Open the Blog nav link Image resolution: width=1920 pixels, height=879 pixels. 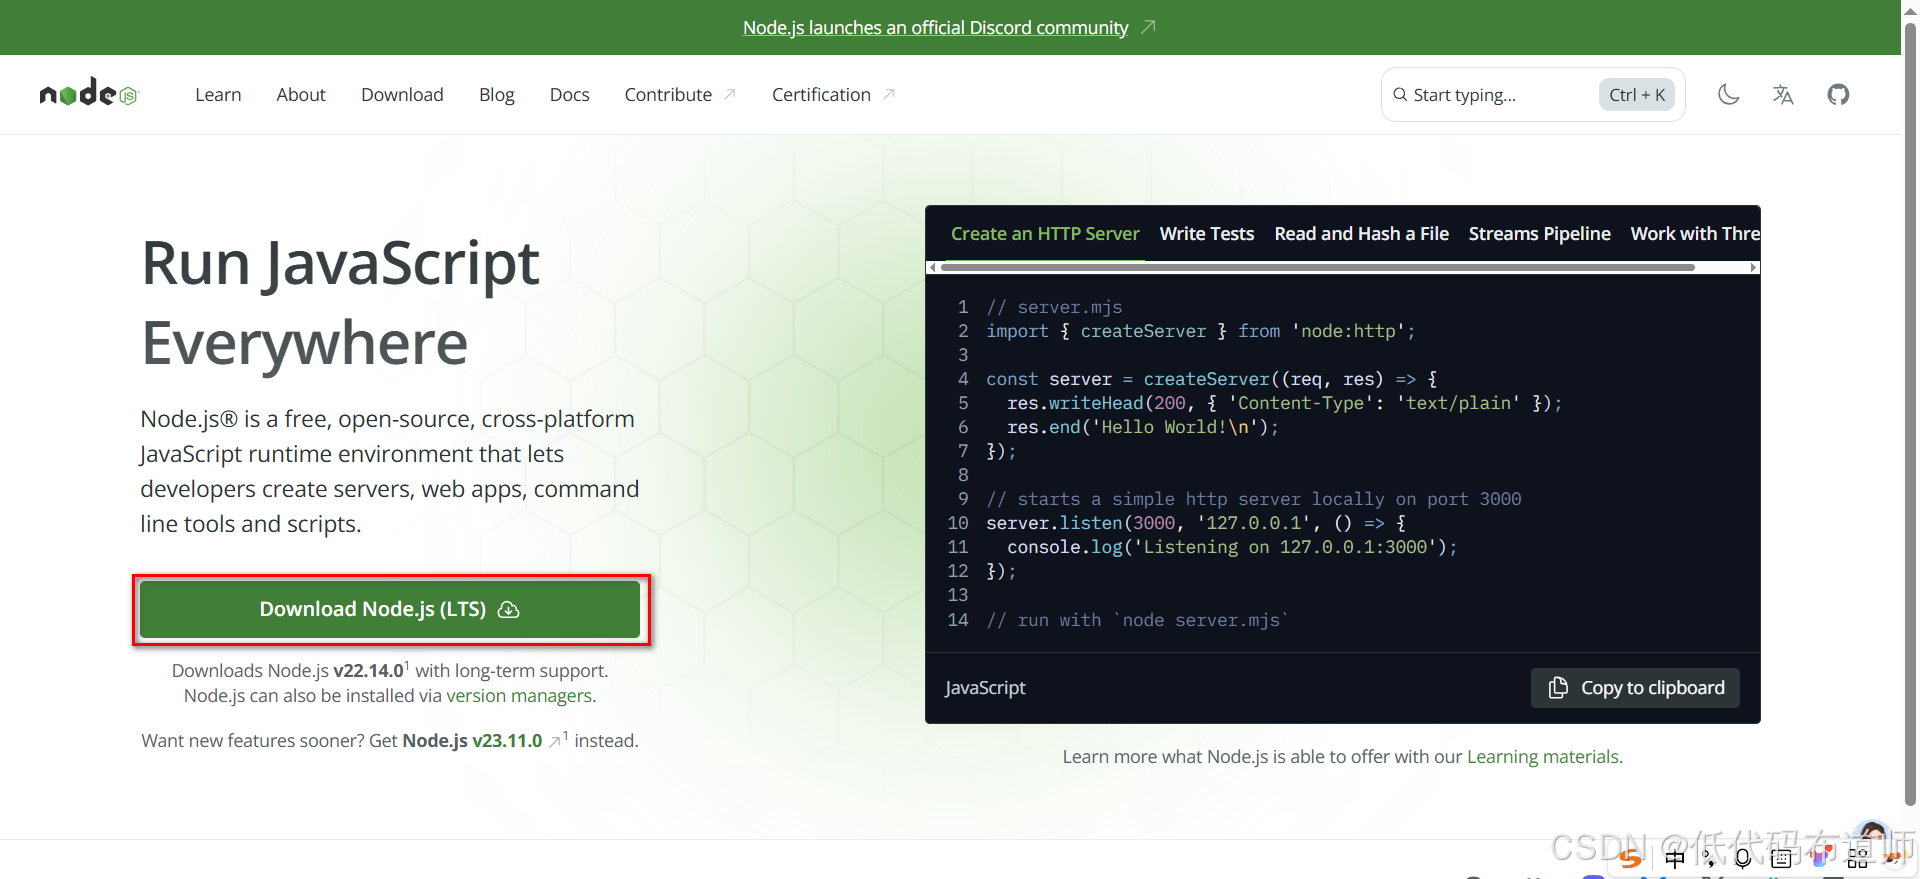496,95
